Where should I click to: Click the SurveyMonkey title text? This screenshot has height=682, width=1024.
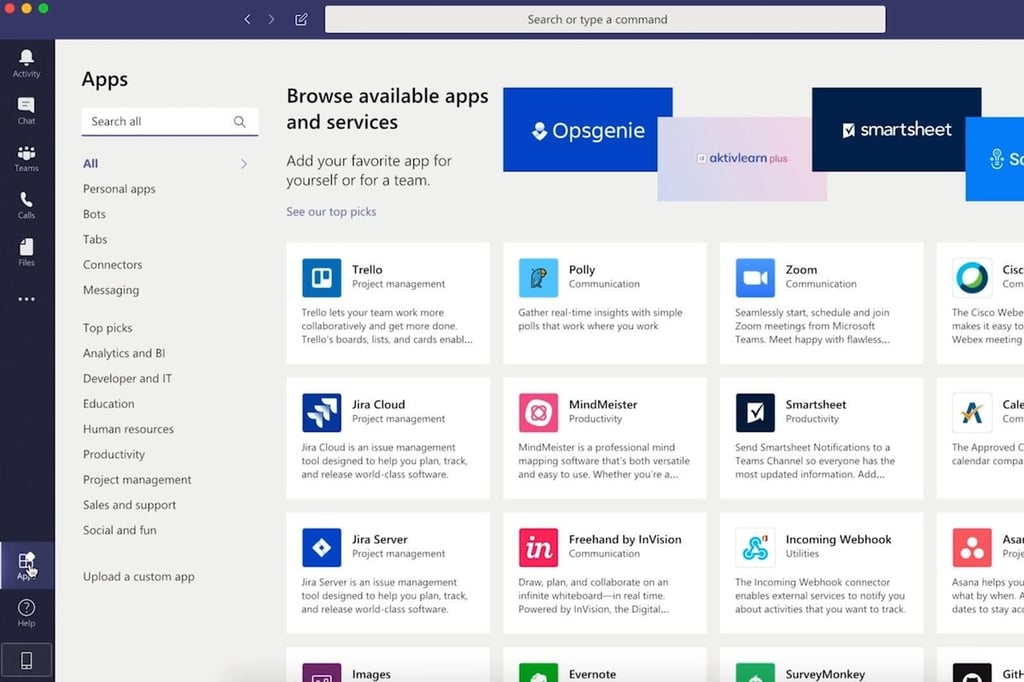point(825,674)
